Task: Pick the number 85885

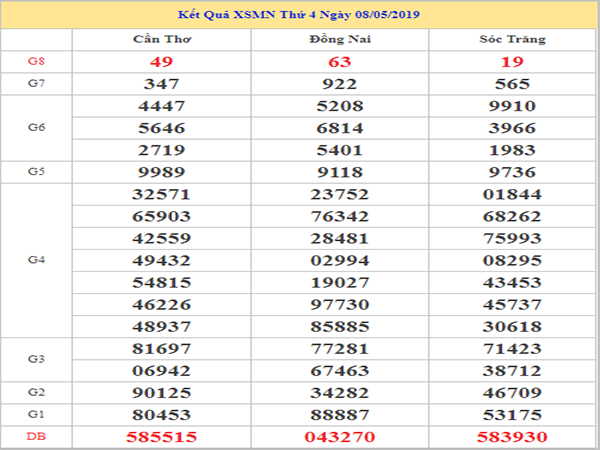Action: [x=340, y=327]
